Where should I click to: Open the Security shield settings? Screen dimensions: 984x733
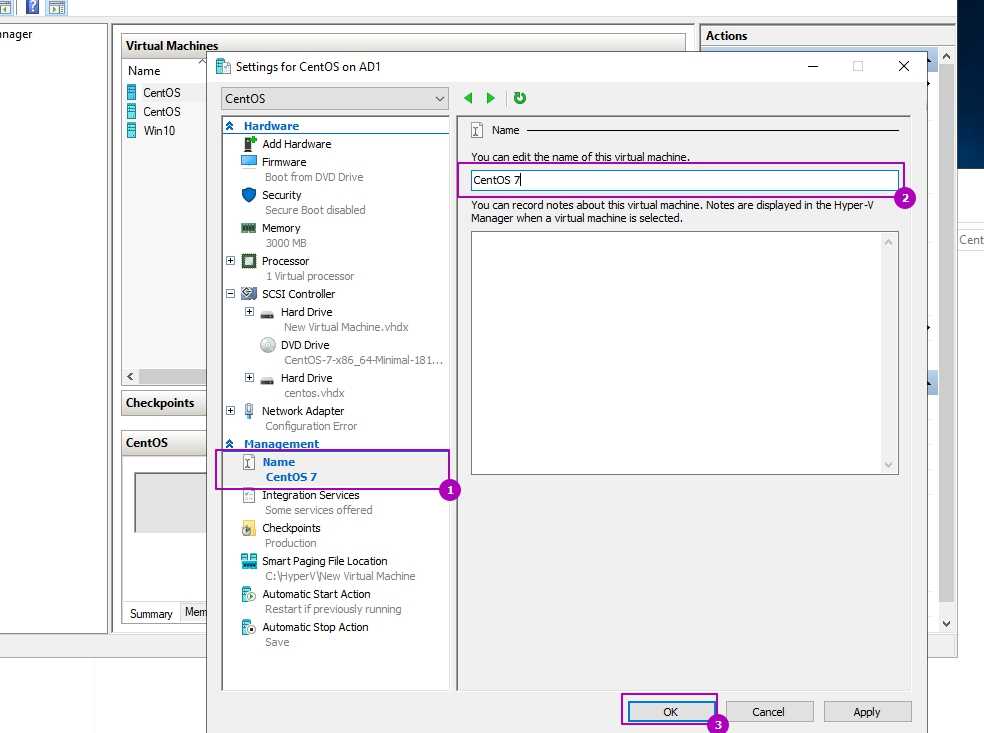click(249, 195)
